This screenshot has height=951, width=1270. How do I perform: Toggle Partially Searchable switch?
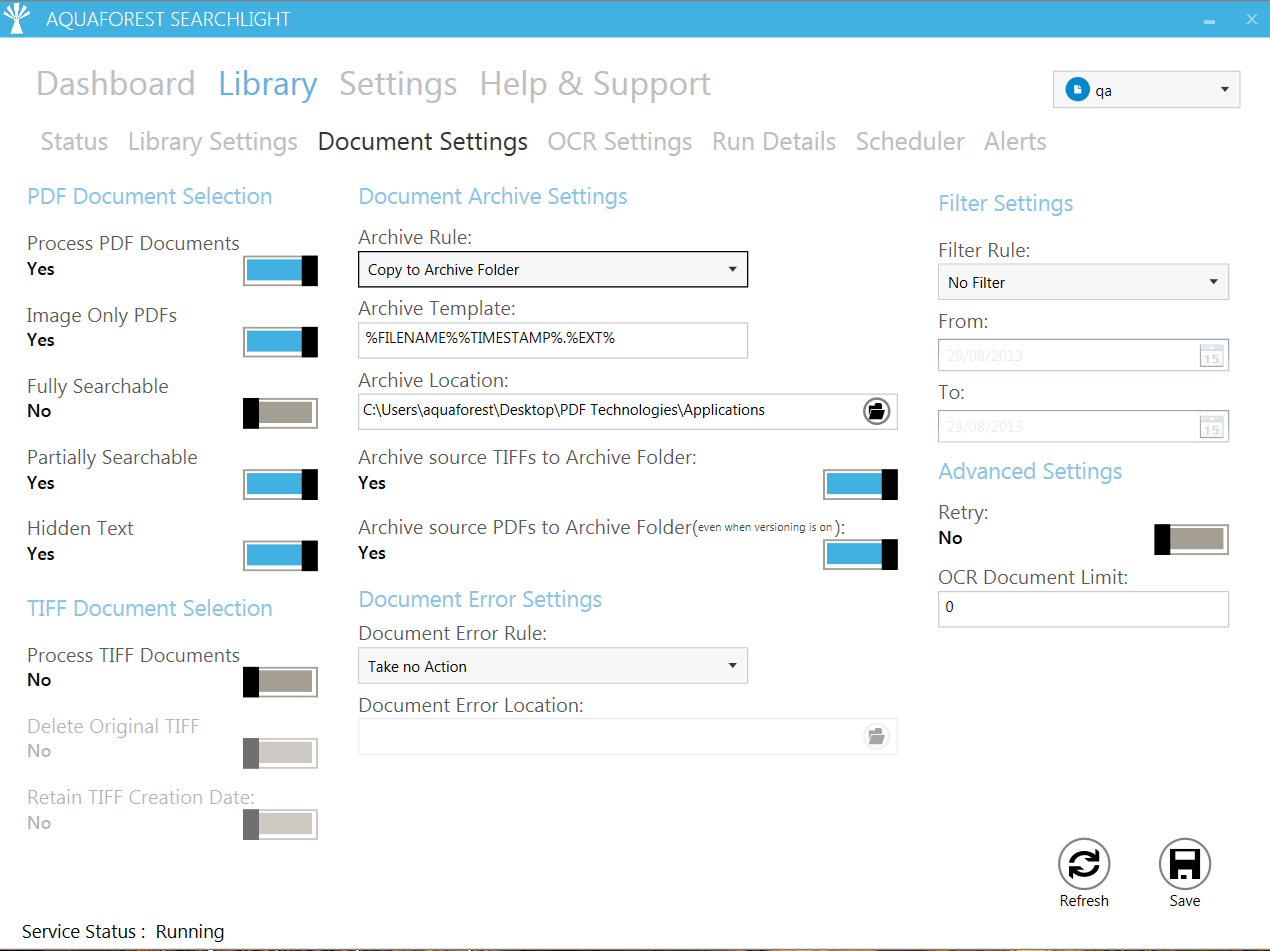point(281,484)
